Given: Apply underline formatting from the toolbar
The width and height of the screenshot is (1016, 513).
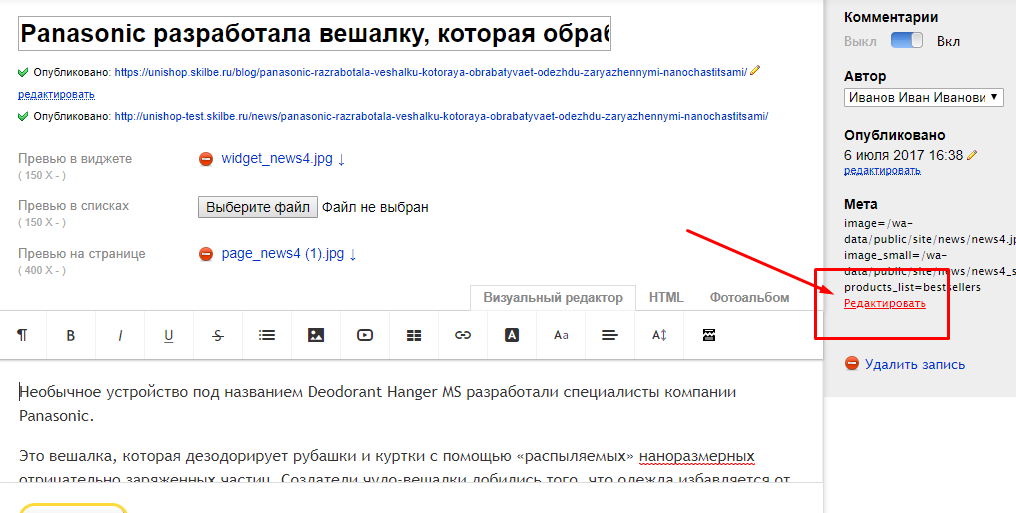Looking at the screenshot, I should tap(169, 336).
